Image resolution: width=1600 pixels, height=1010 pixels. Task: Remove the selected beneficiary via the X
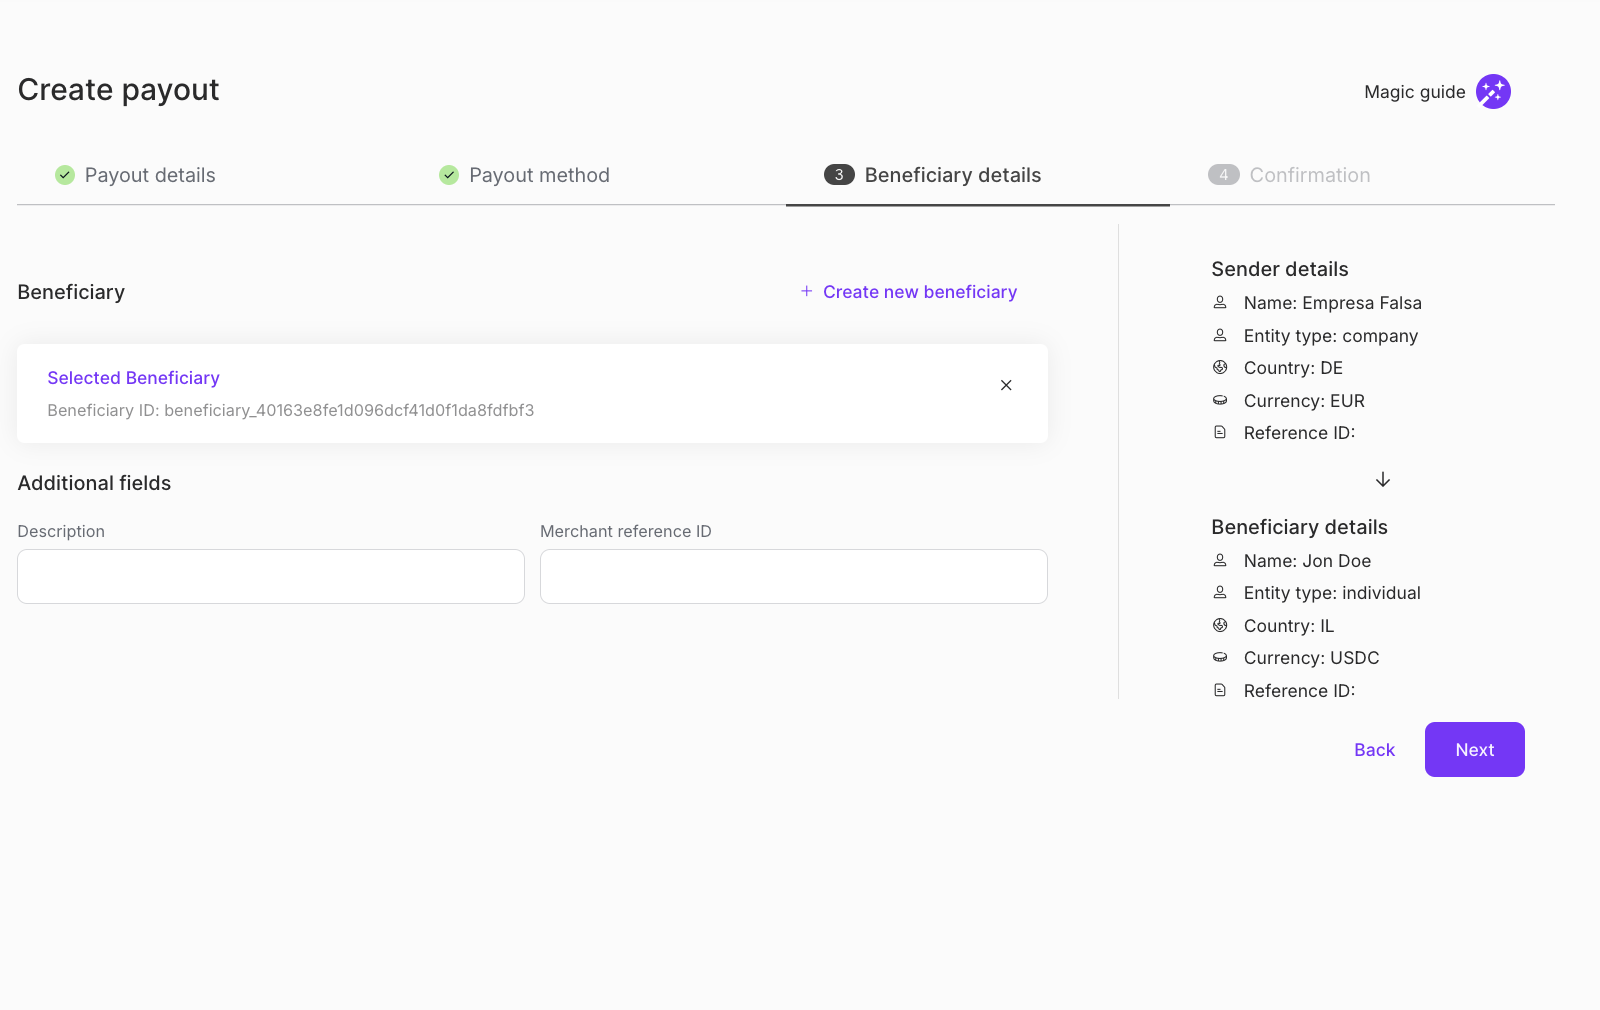pos(1006,385)
